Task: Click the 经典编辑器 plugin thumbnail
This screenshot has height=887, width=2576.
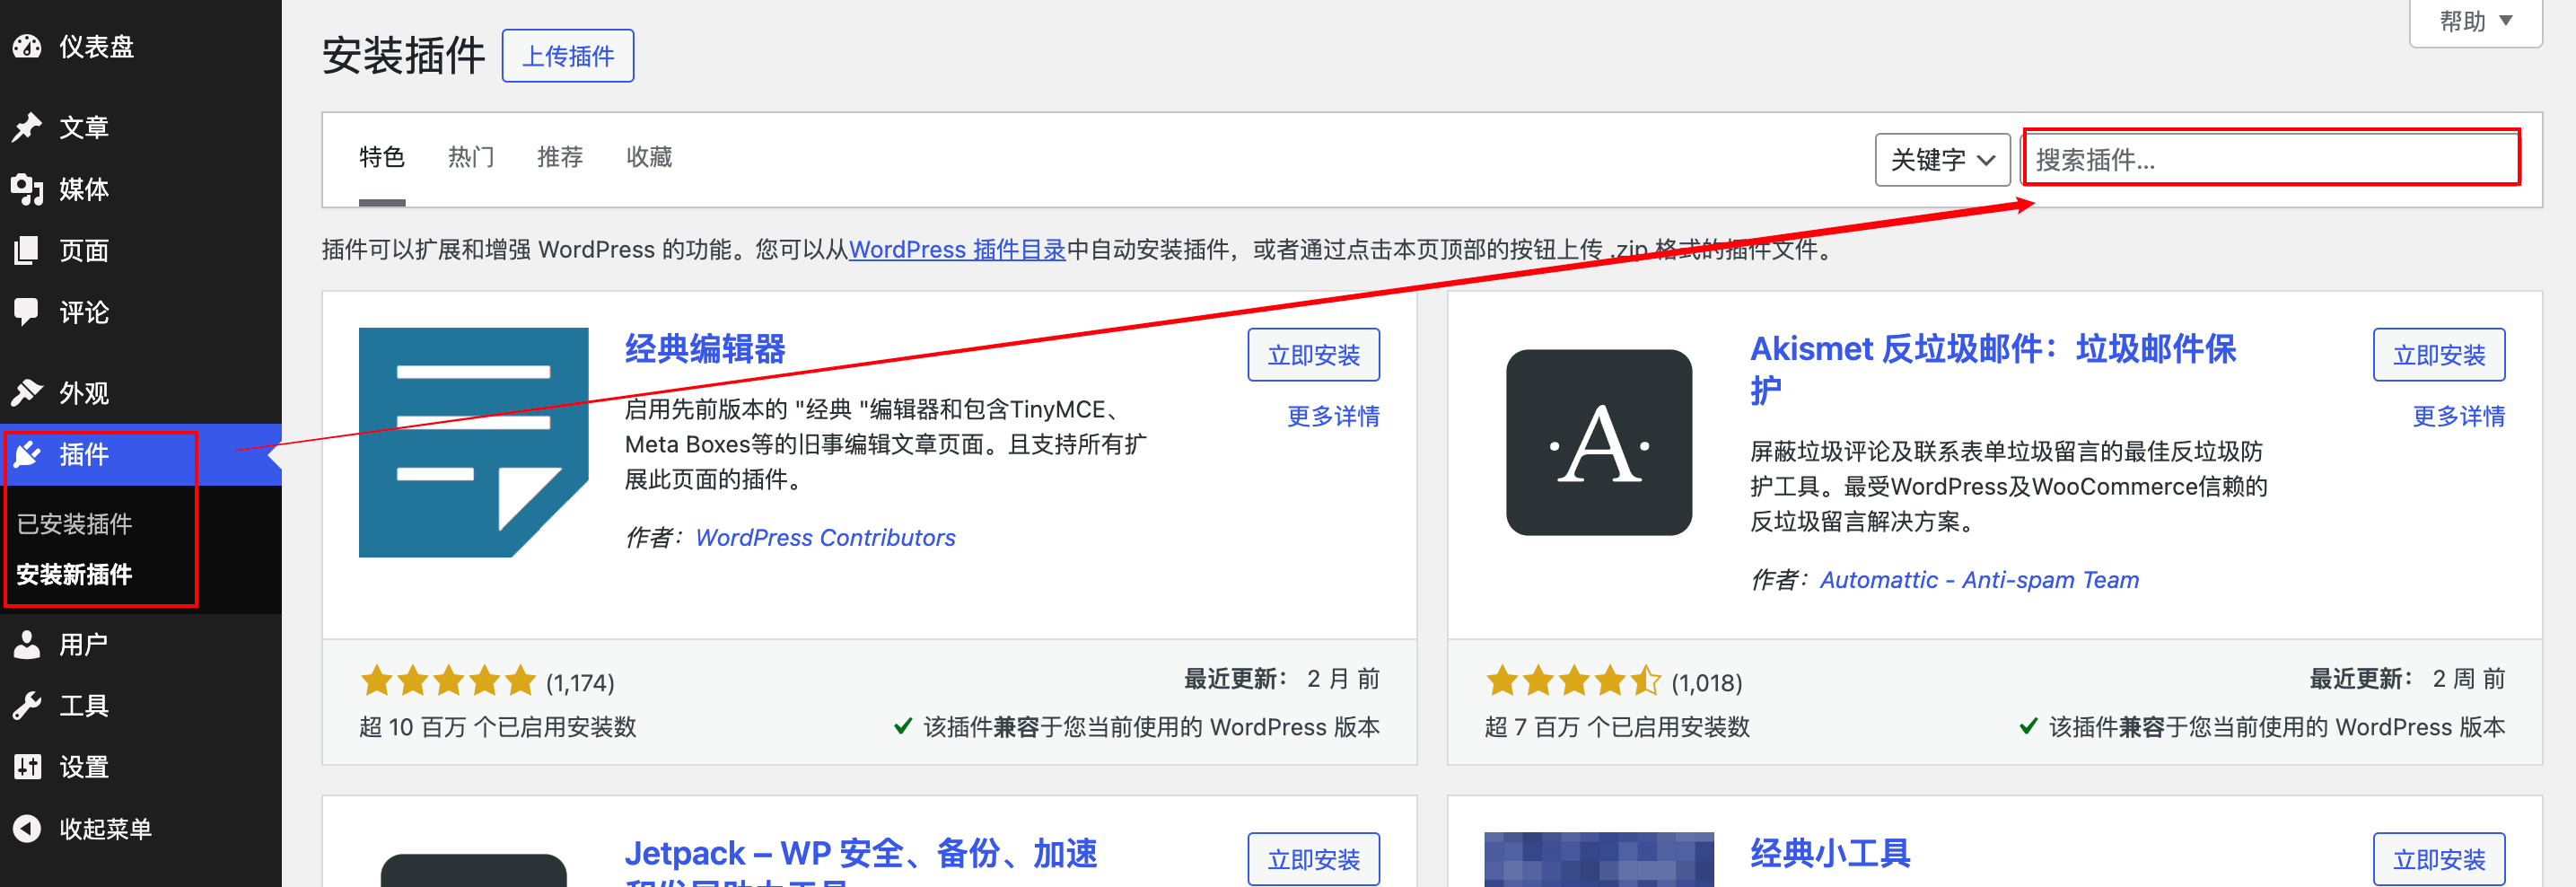Action: click(473, 442)
